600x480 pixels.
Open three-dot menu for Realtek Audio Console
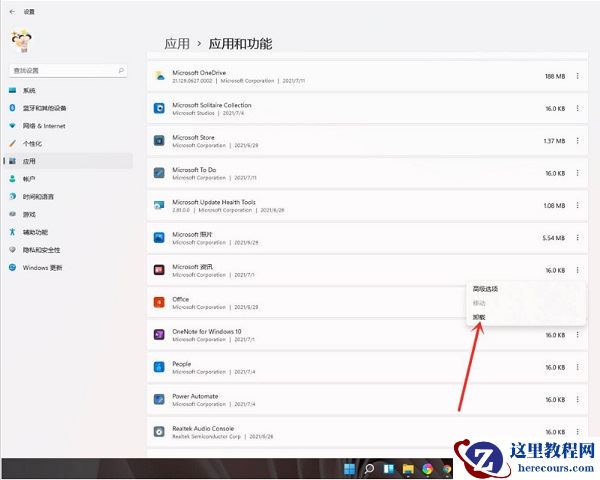pyautogui.click(x=577, y=432)
